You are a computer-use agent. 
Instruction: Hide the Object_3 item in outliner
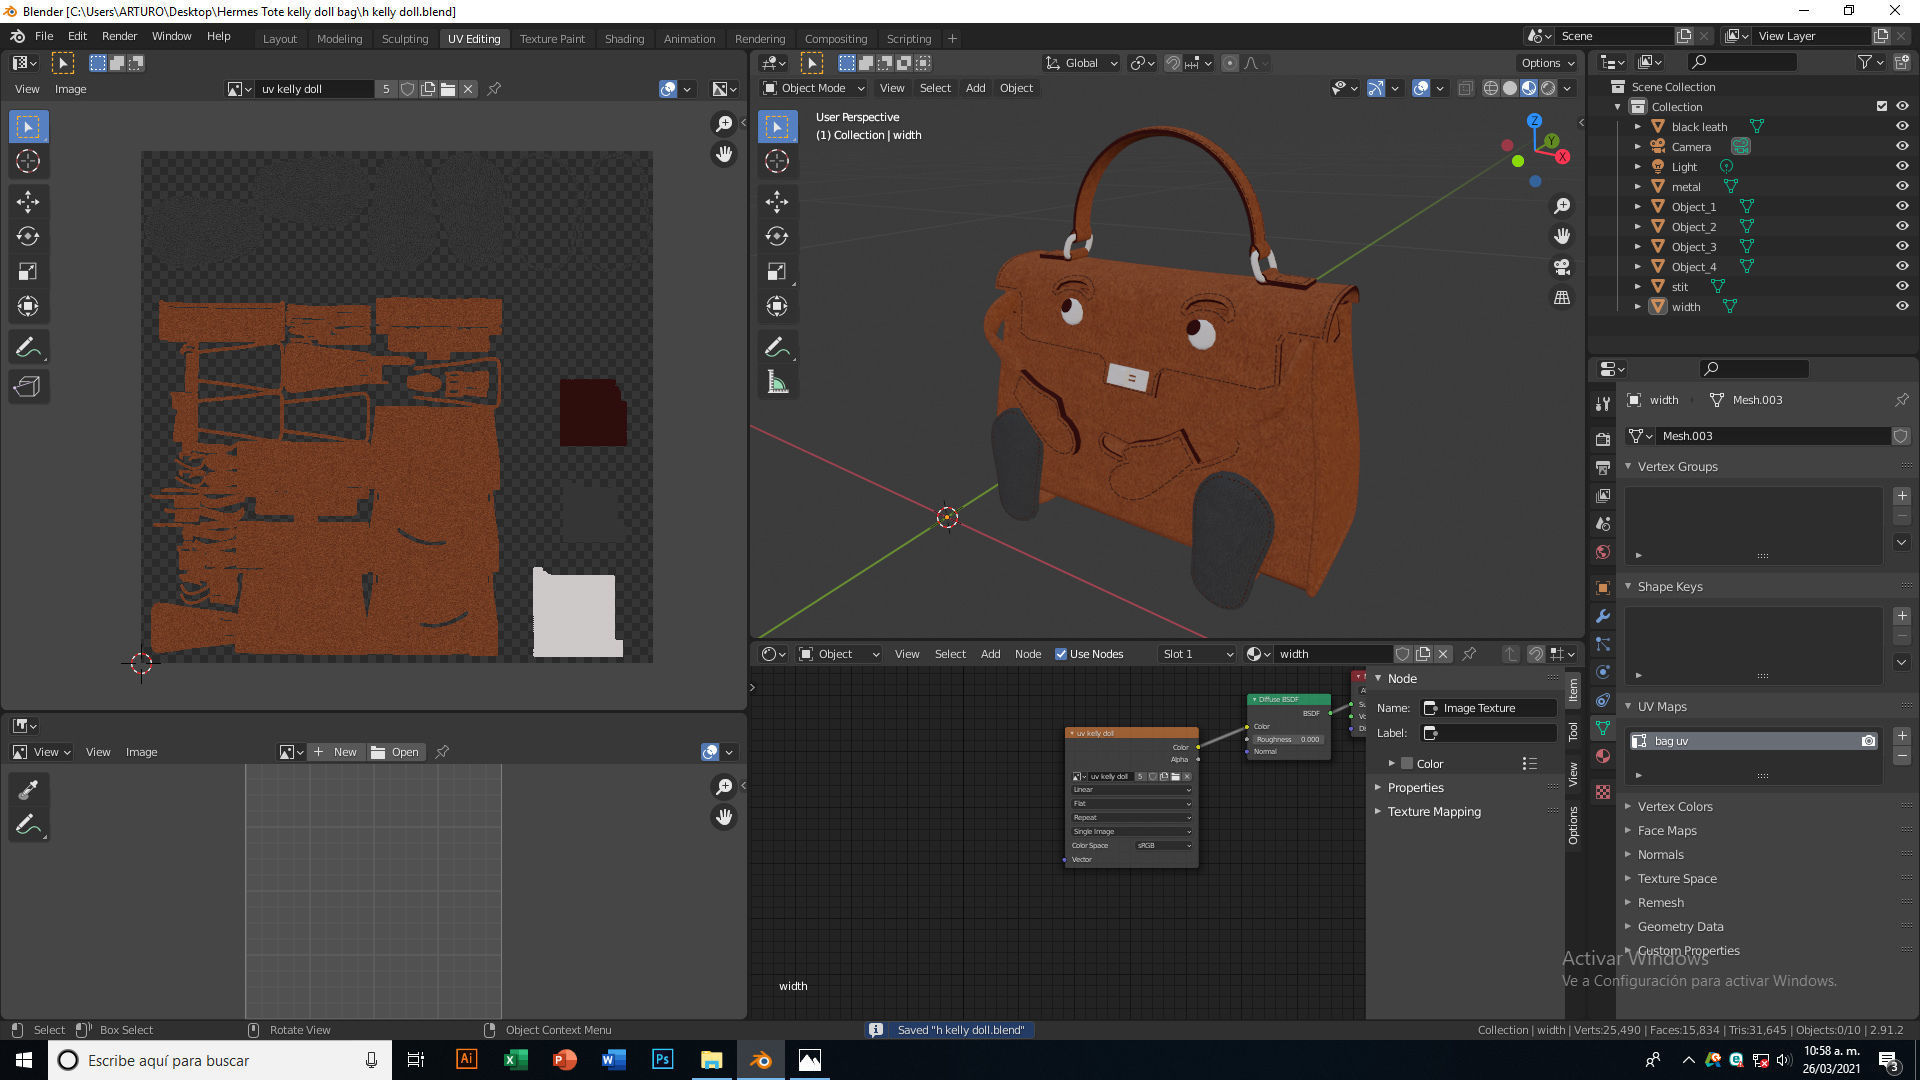(x=1902, y=246)
